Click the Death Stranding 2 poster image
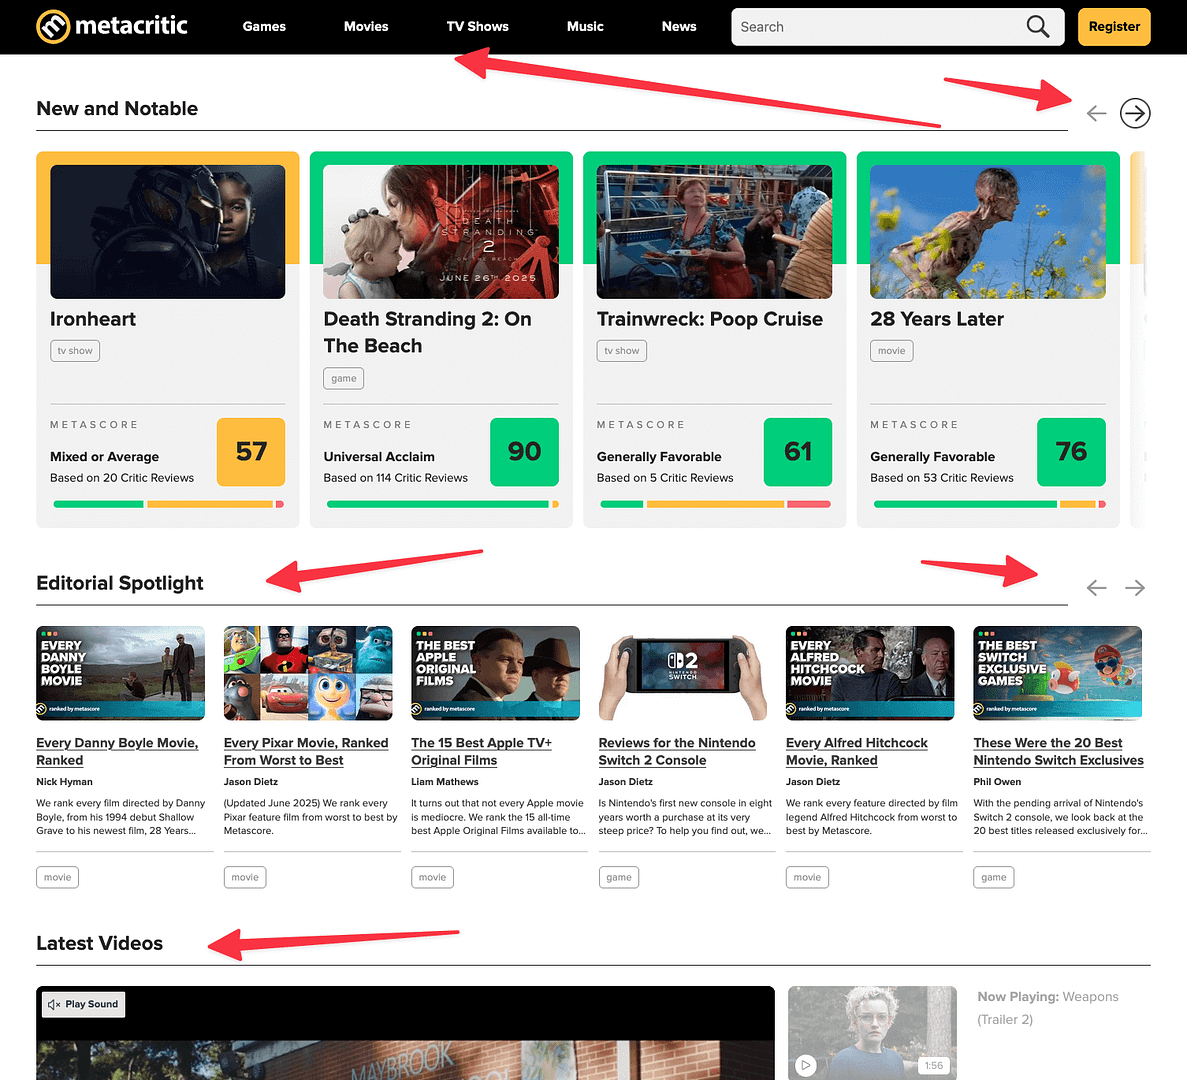 point(441,232)
